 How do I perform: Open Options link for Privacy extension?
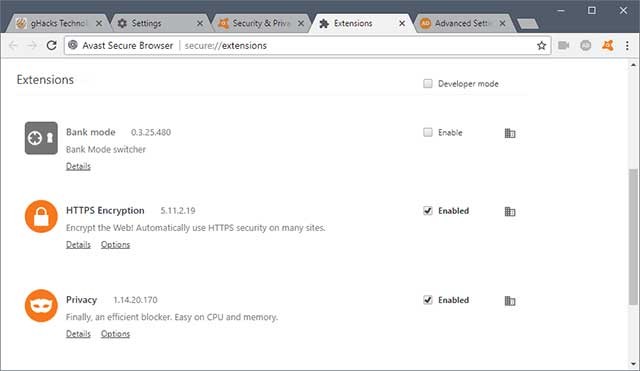pyautogui.click(x=116, y=334)
